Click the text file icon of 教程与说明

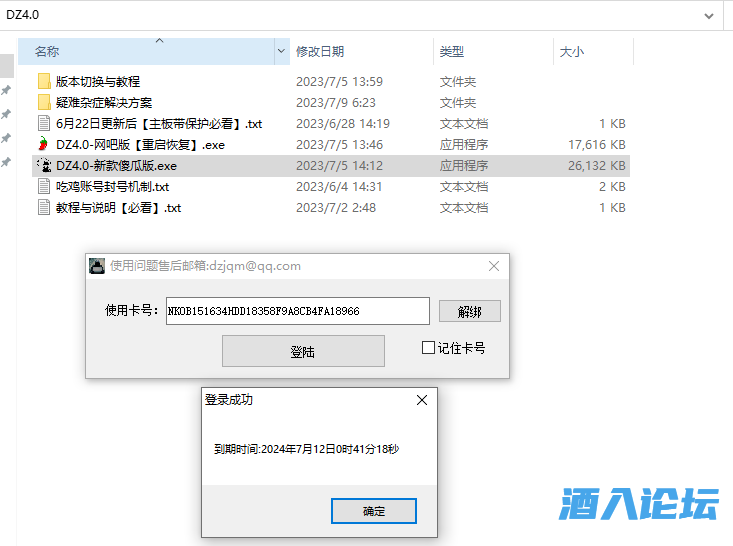44,207
